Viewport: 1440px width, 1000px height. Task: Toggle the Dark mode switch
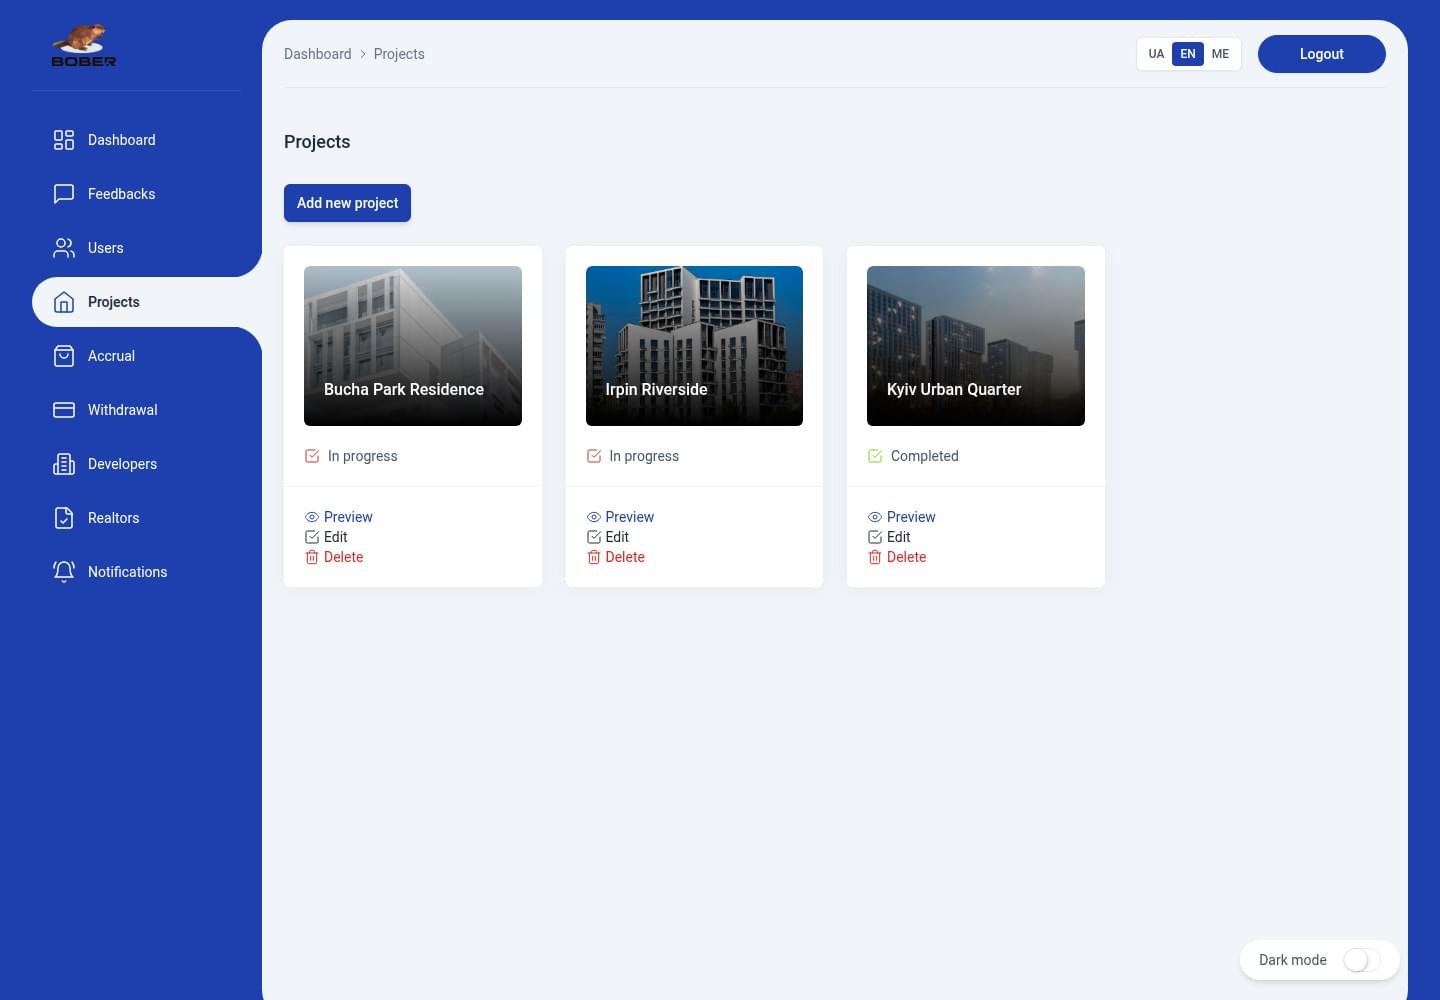coord(1362,960)
